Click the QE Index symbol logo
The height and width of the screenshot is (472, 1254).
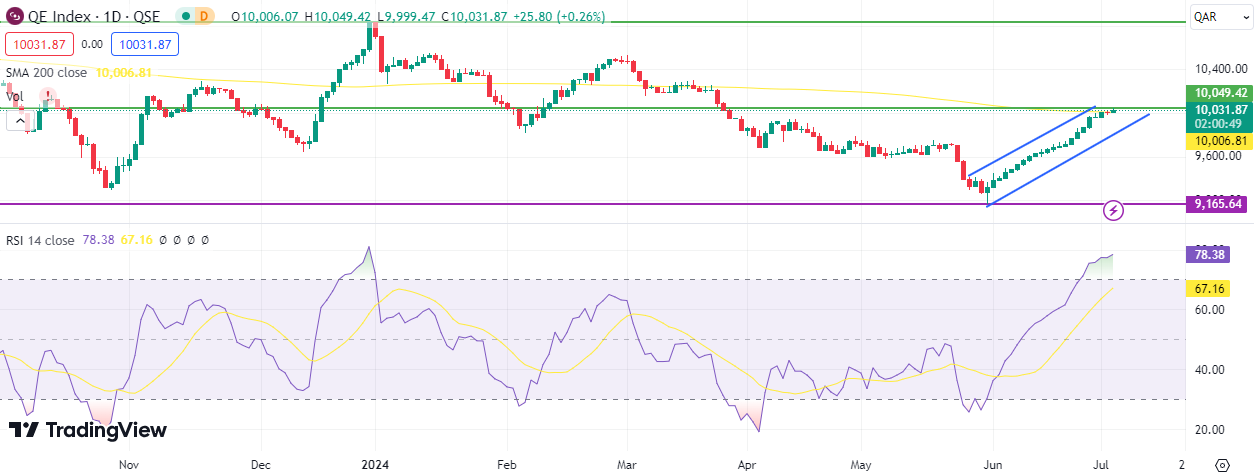coord(14,17)
